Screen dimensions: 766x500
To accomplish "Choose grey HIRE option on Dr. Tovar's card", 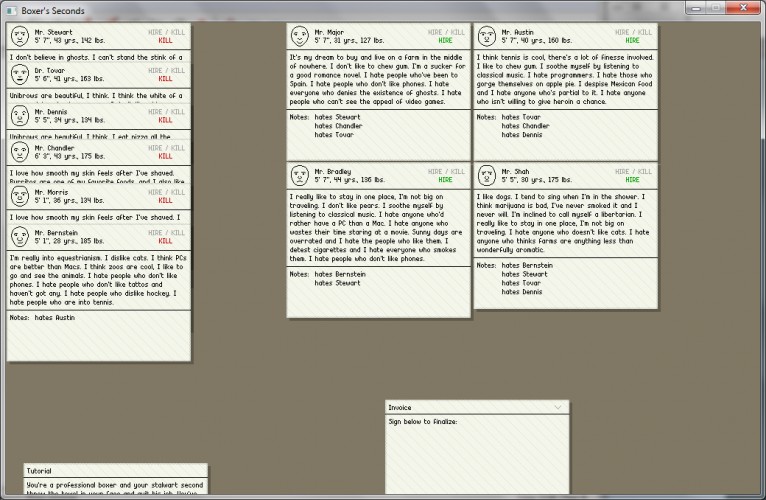I will pos(155,70).
